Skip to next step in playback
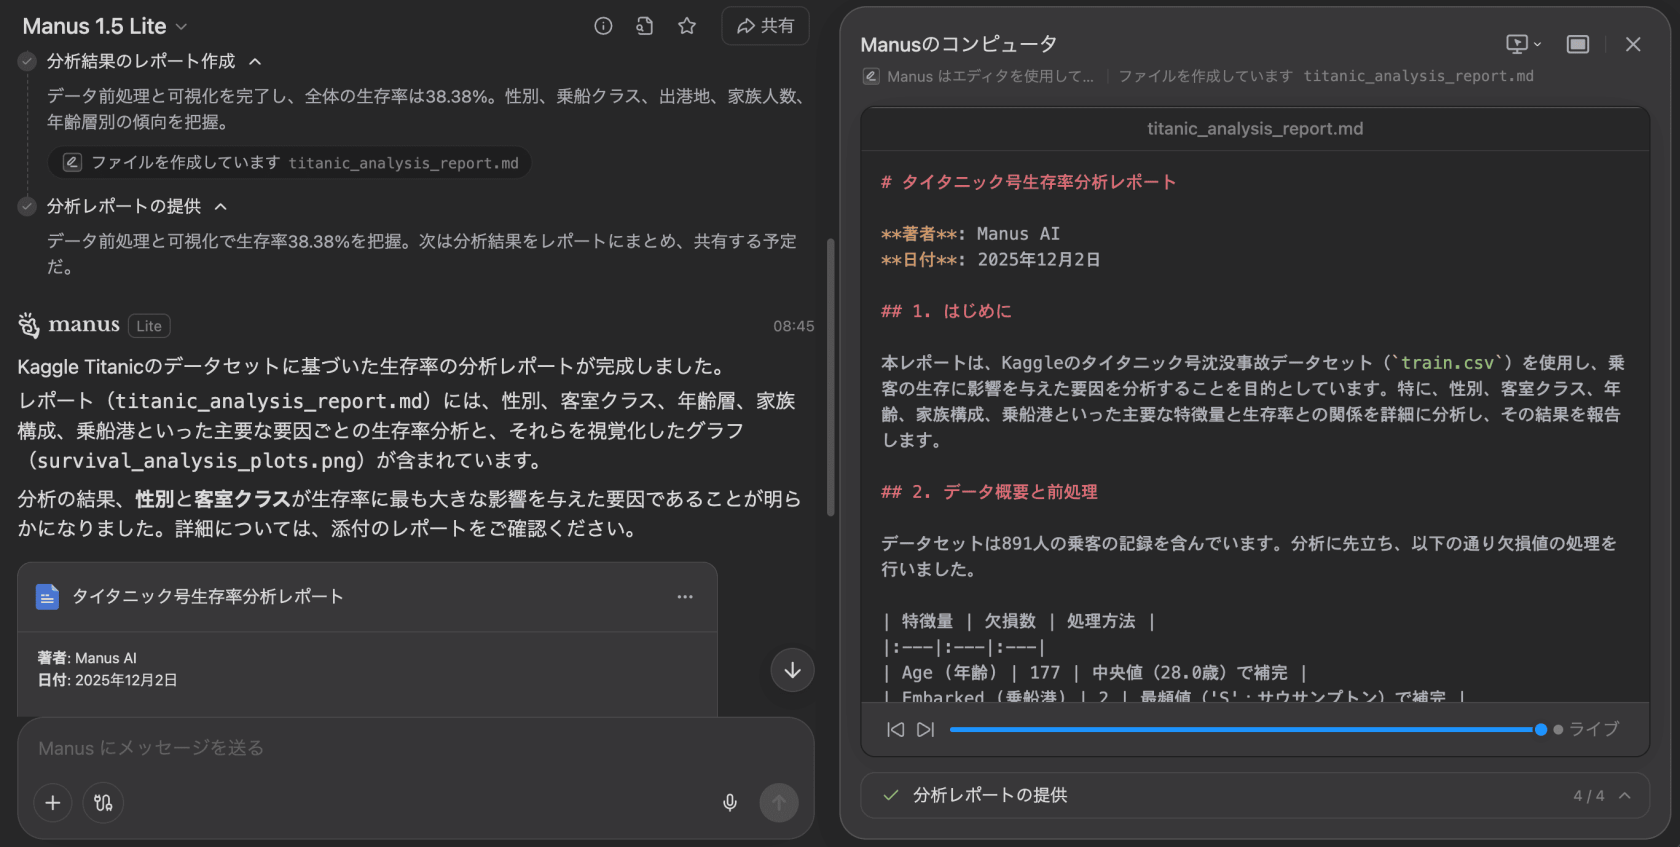Image resolution: width=1680 pixels, height=847 pixels. pyautogui.click(x=926, y=730)
